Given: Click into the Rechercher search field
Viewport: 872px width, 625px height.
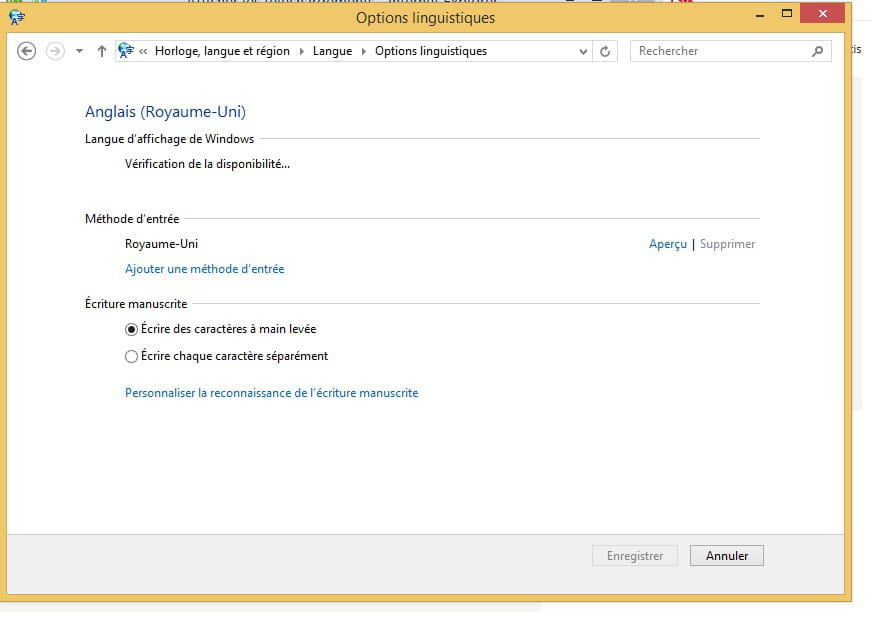Looking at the screenshot, I should pyautogui.click(x=720, y=51).
